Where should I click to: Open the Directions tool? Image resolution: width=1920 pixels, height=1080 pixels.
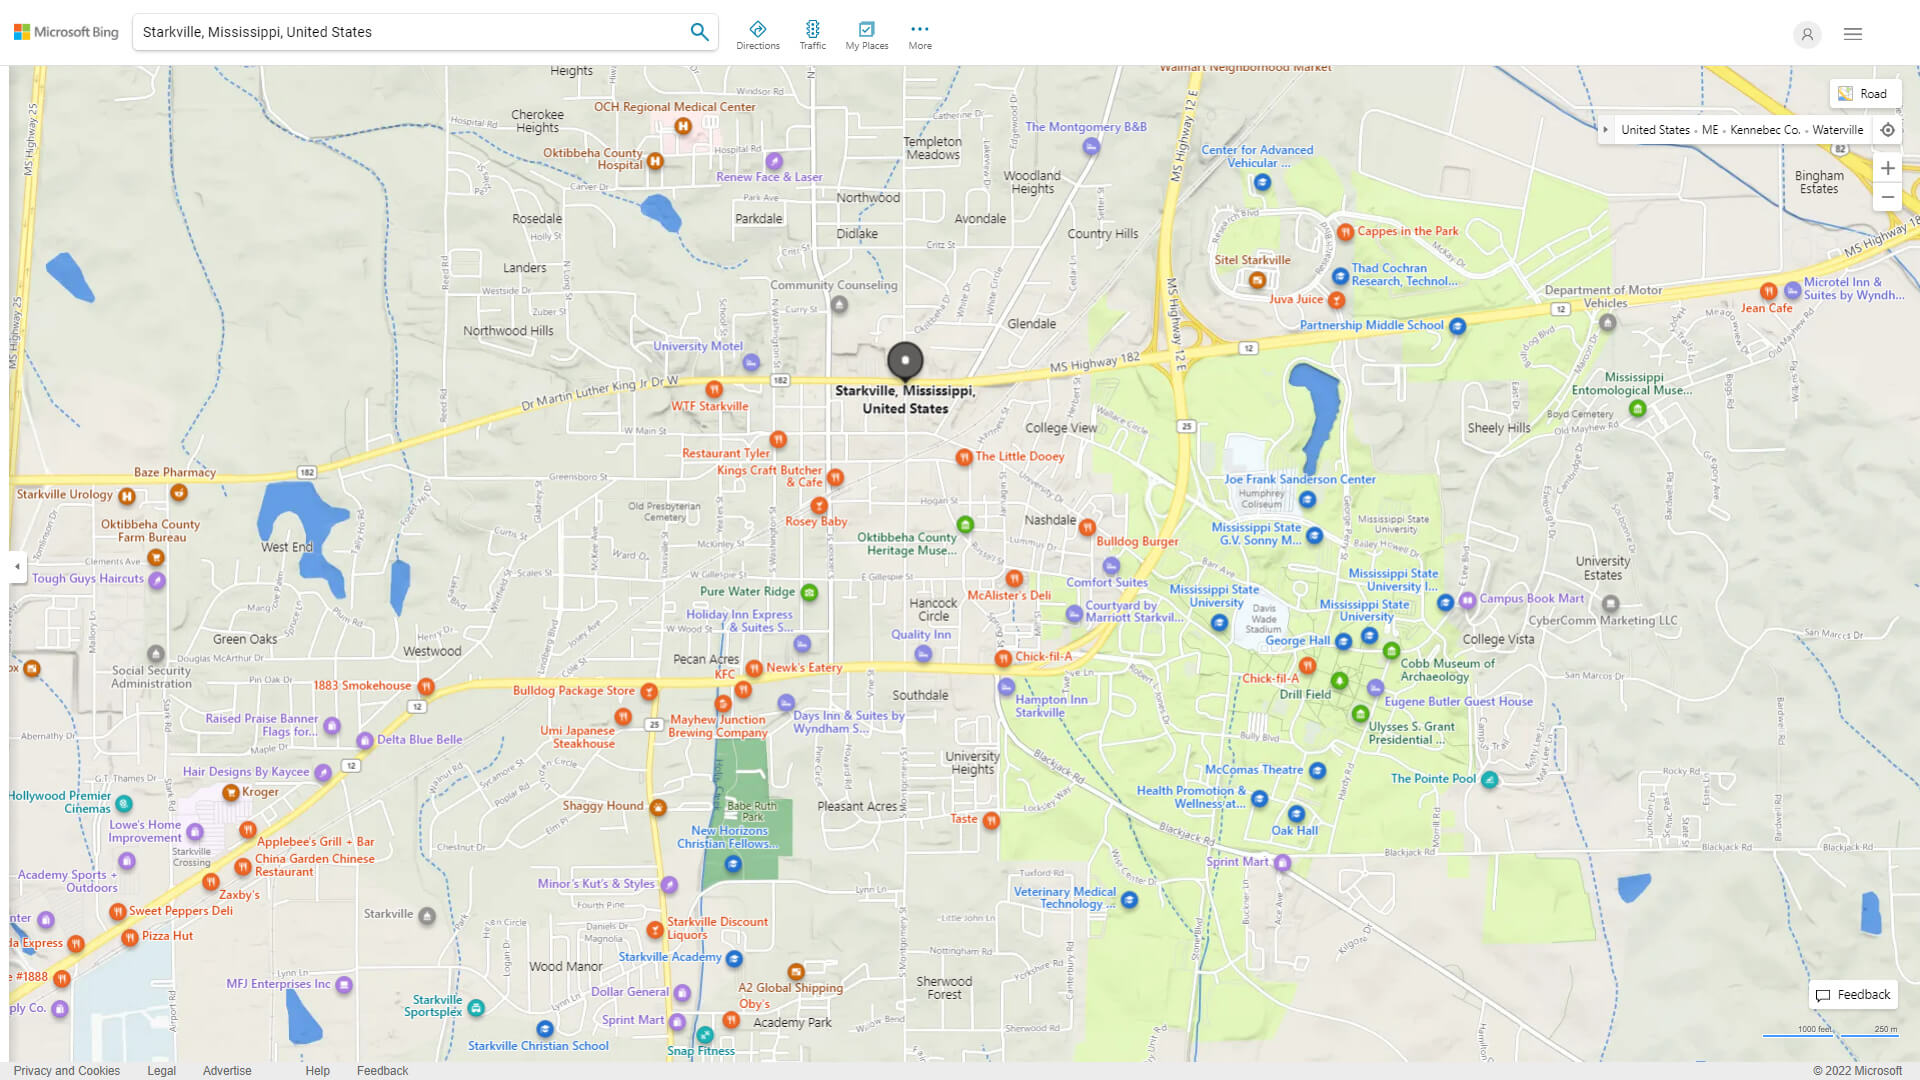coord(758,33)
